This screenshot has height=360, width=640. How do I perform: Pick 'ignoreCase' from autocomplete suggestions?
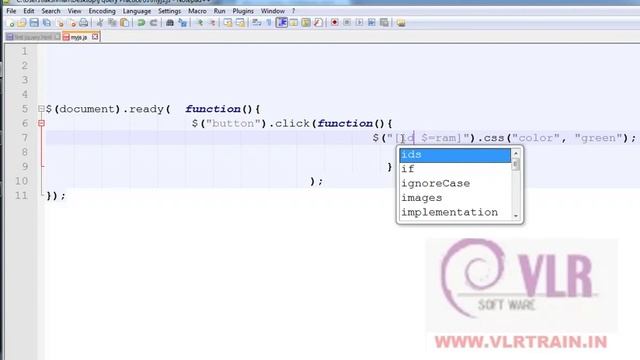[x=455, y=183]
